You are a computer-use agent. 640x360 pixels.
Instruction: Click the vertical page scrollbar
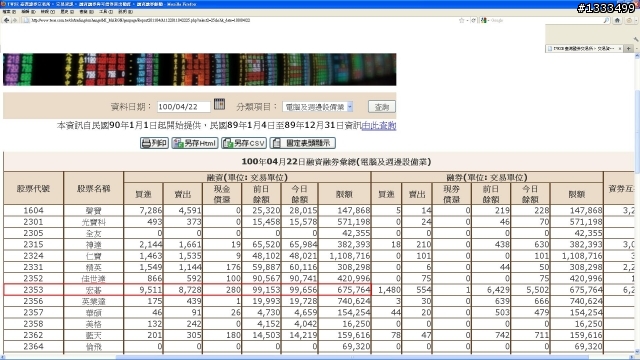pos(637,204)
